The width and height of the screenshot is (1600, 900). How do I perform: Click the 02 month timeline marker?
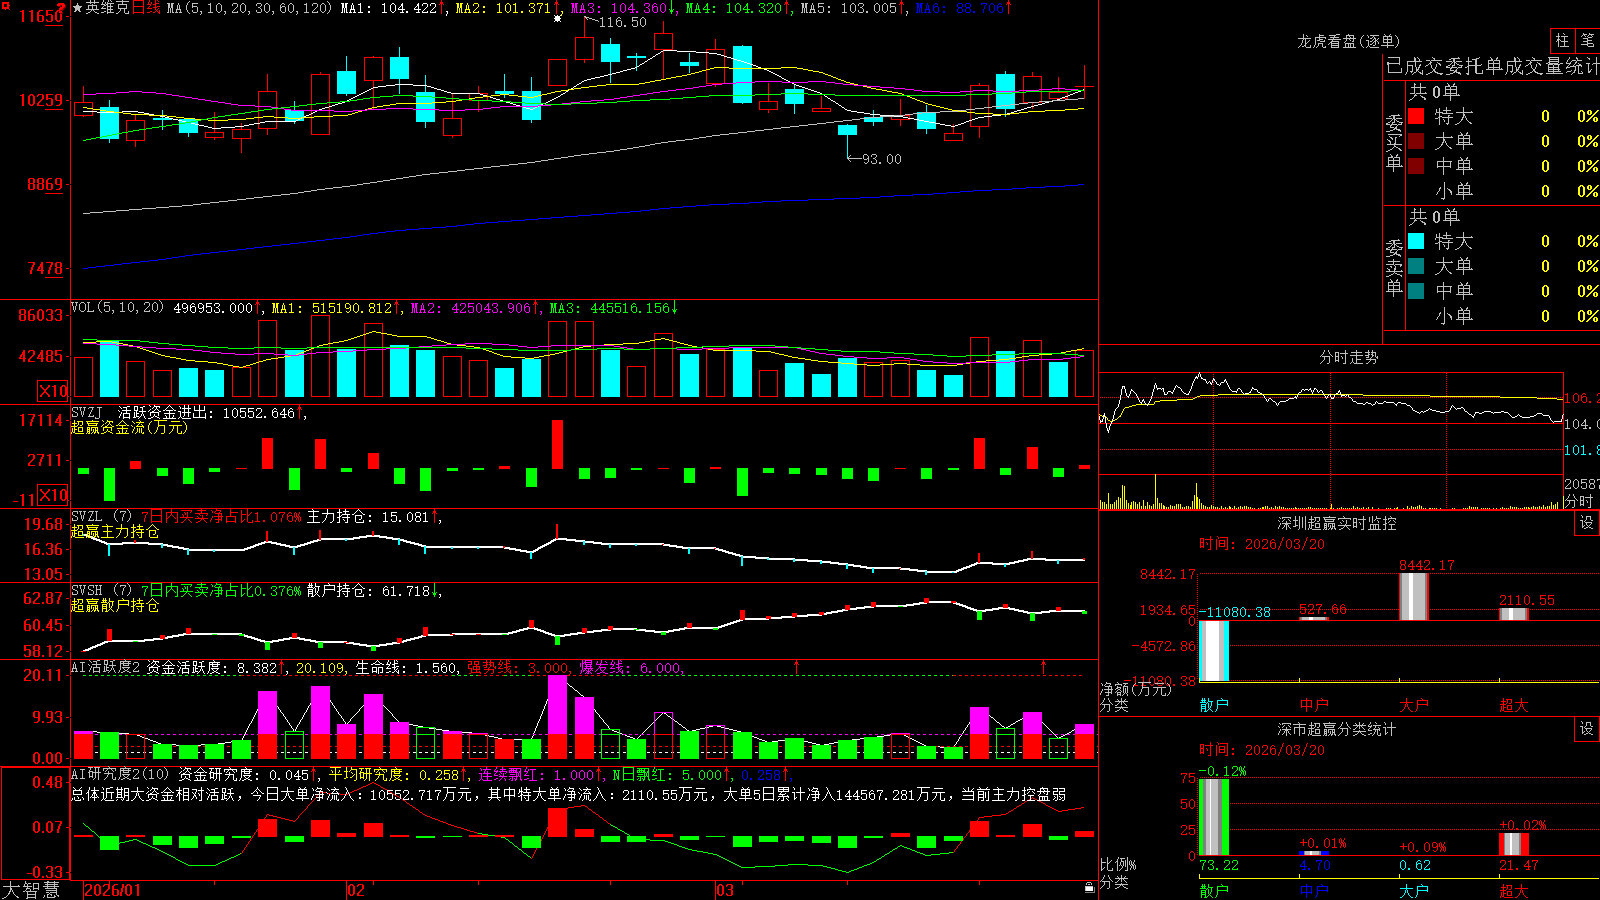click(x=356, y=890)
